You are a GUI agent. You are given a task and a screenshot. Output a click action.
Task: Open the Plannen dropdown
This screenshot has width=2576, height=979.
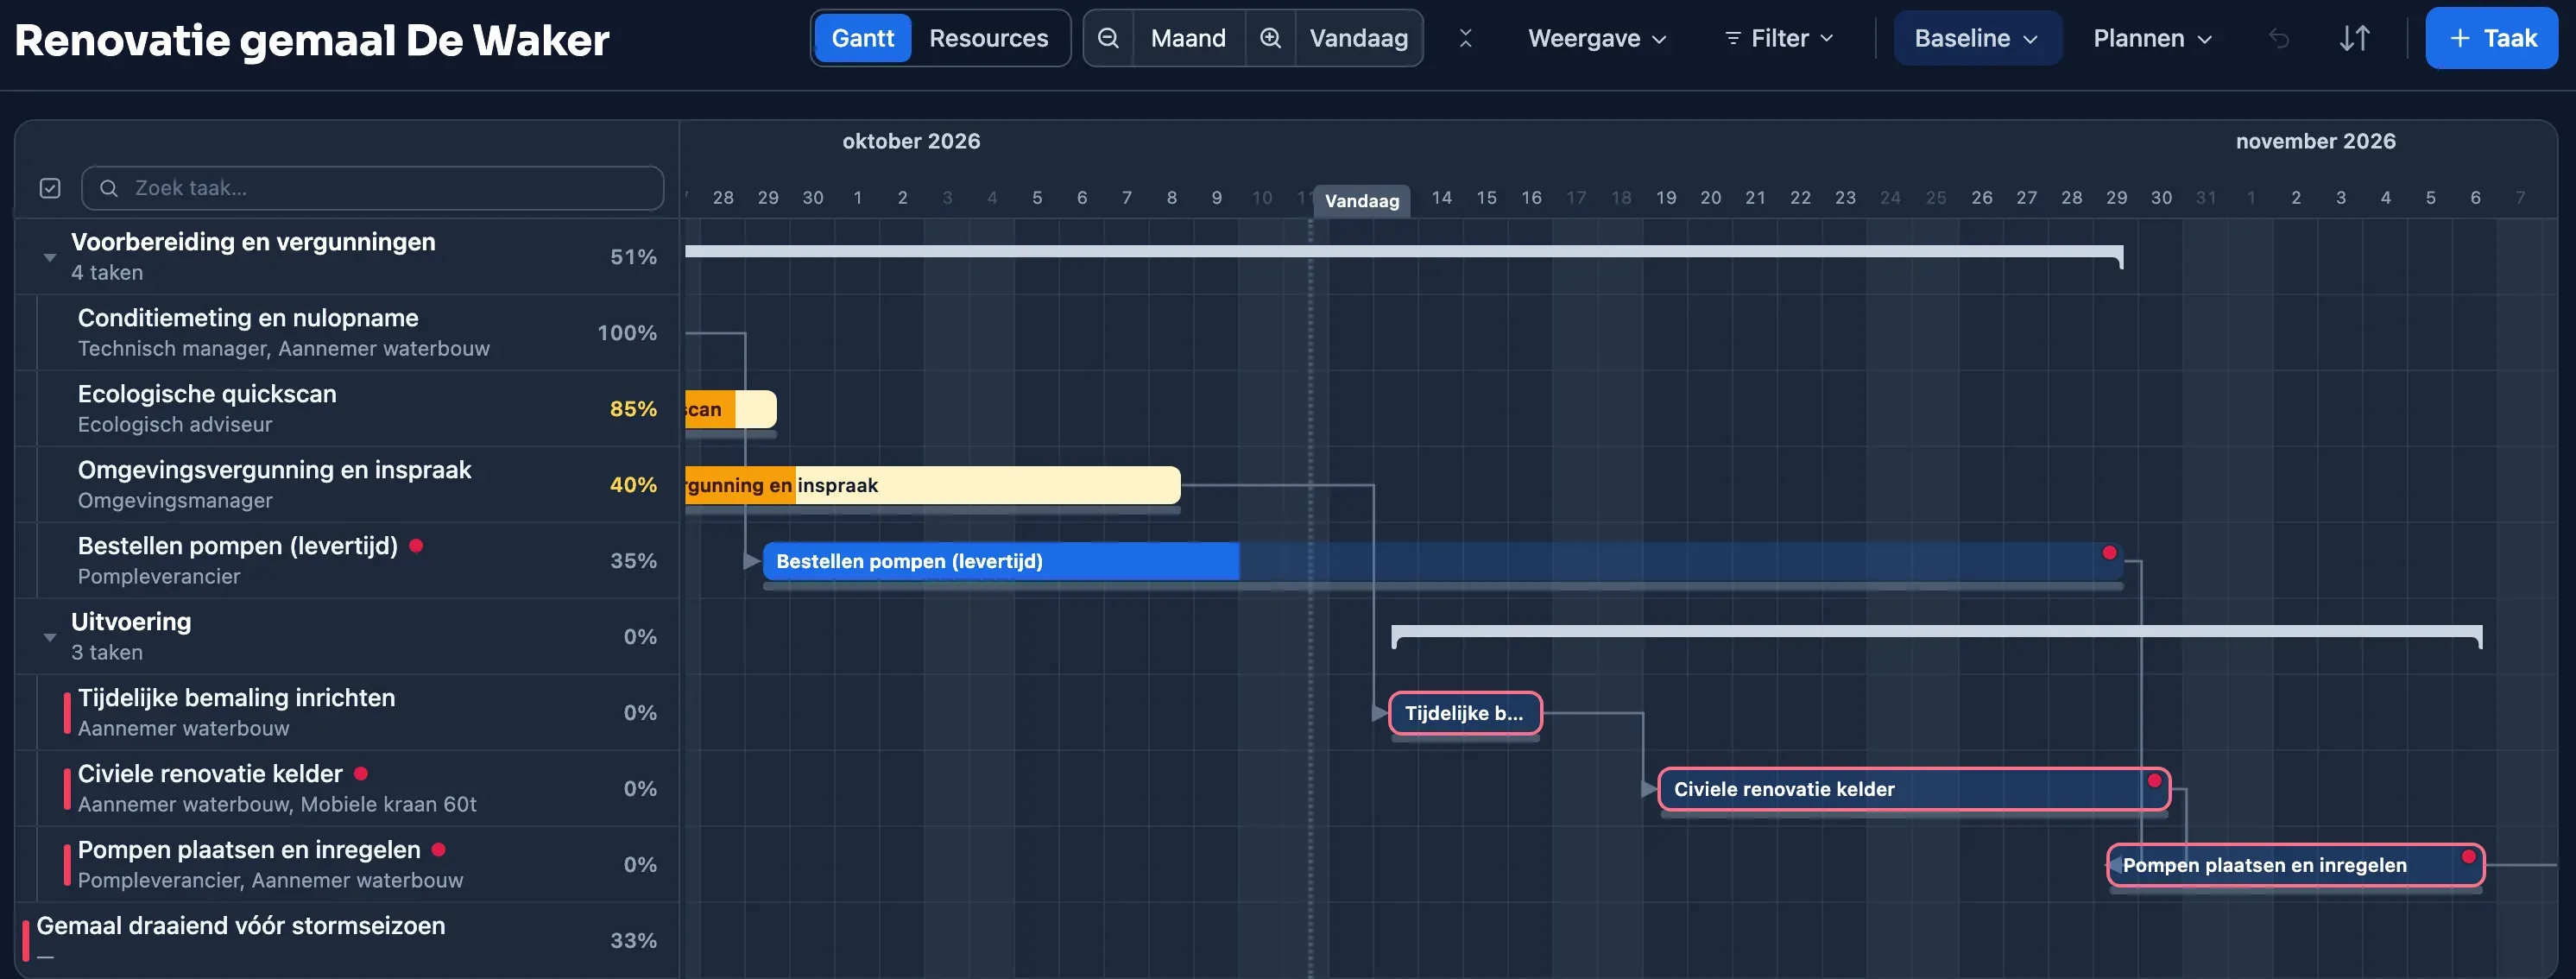tap(2152, 38)
